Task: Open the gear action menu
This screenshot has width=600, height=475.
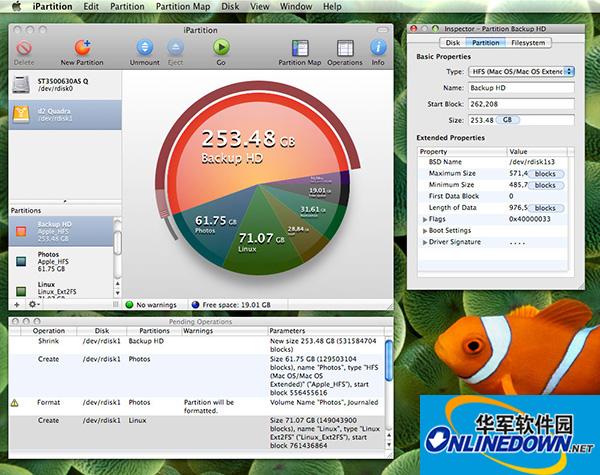Action: coord(35,303)
